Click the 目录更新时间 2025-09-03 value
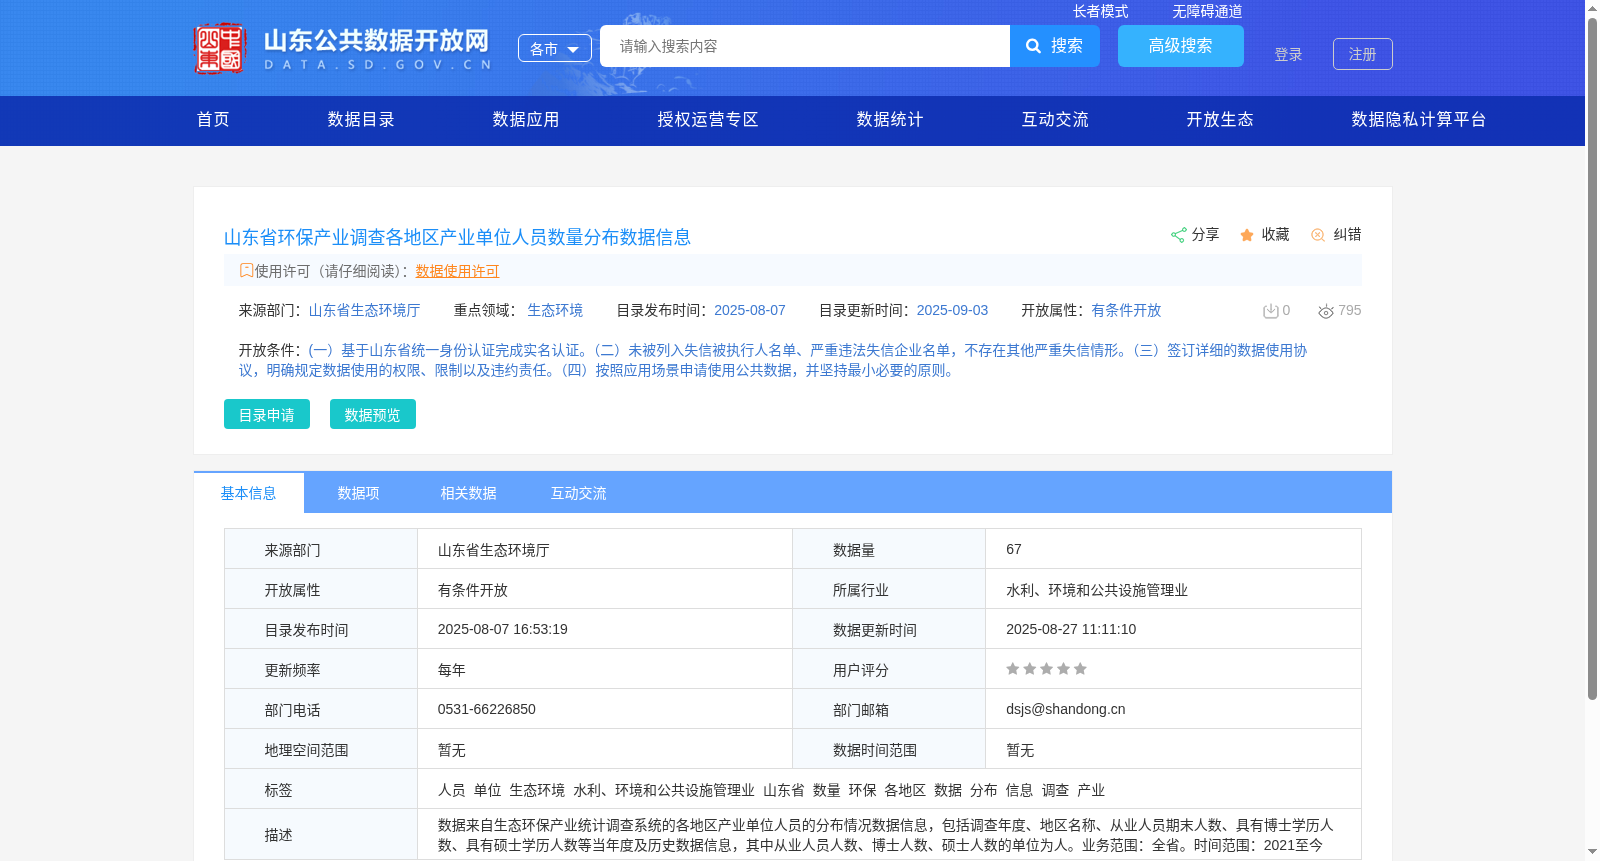This screenshot has height=861, width=1600. coord(952,310)
